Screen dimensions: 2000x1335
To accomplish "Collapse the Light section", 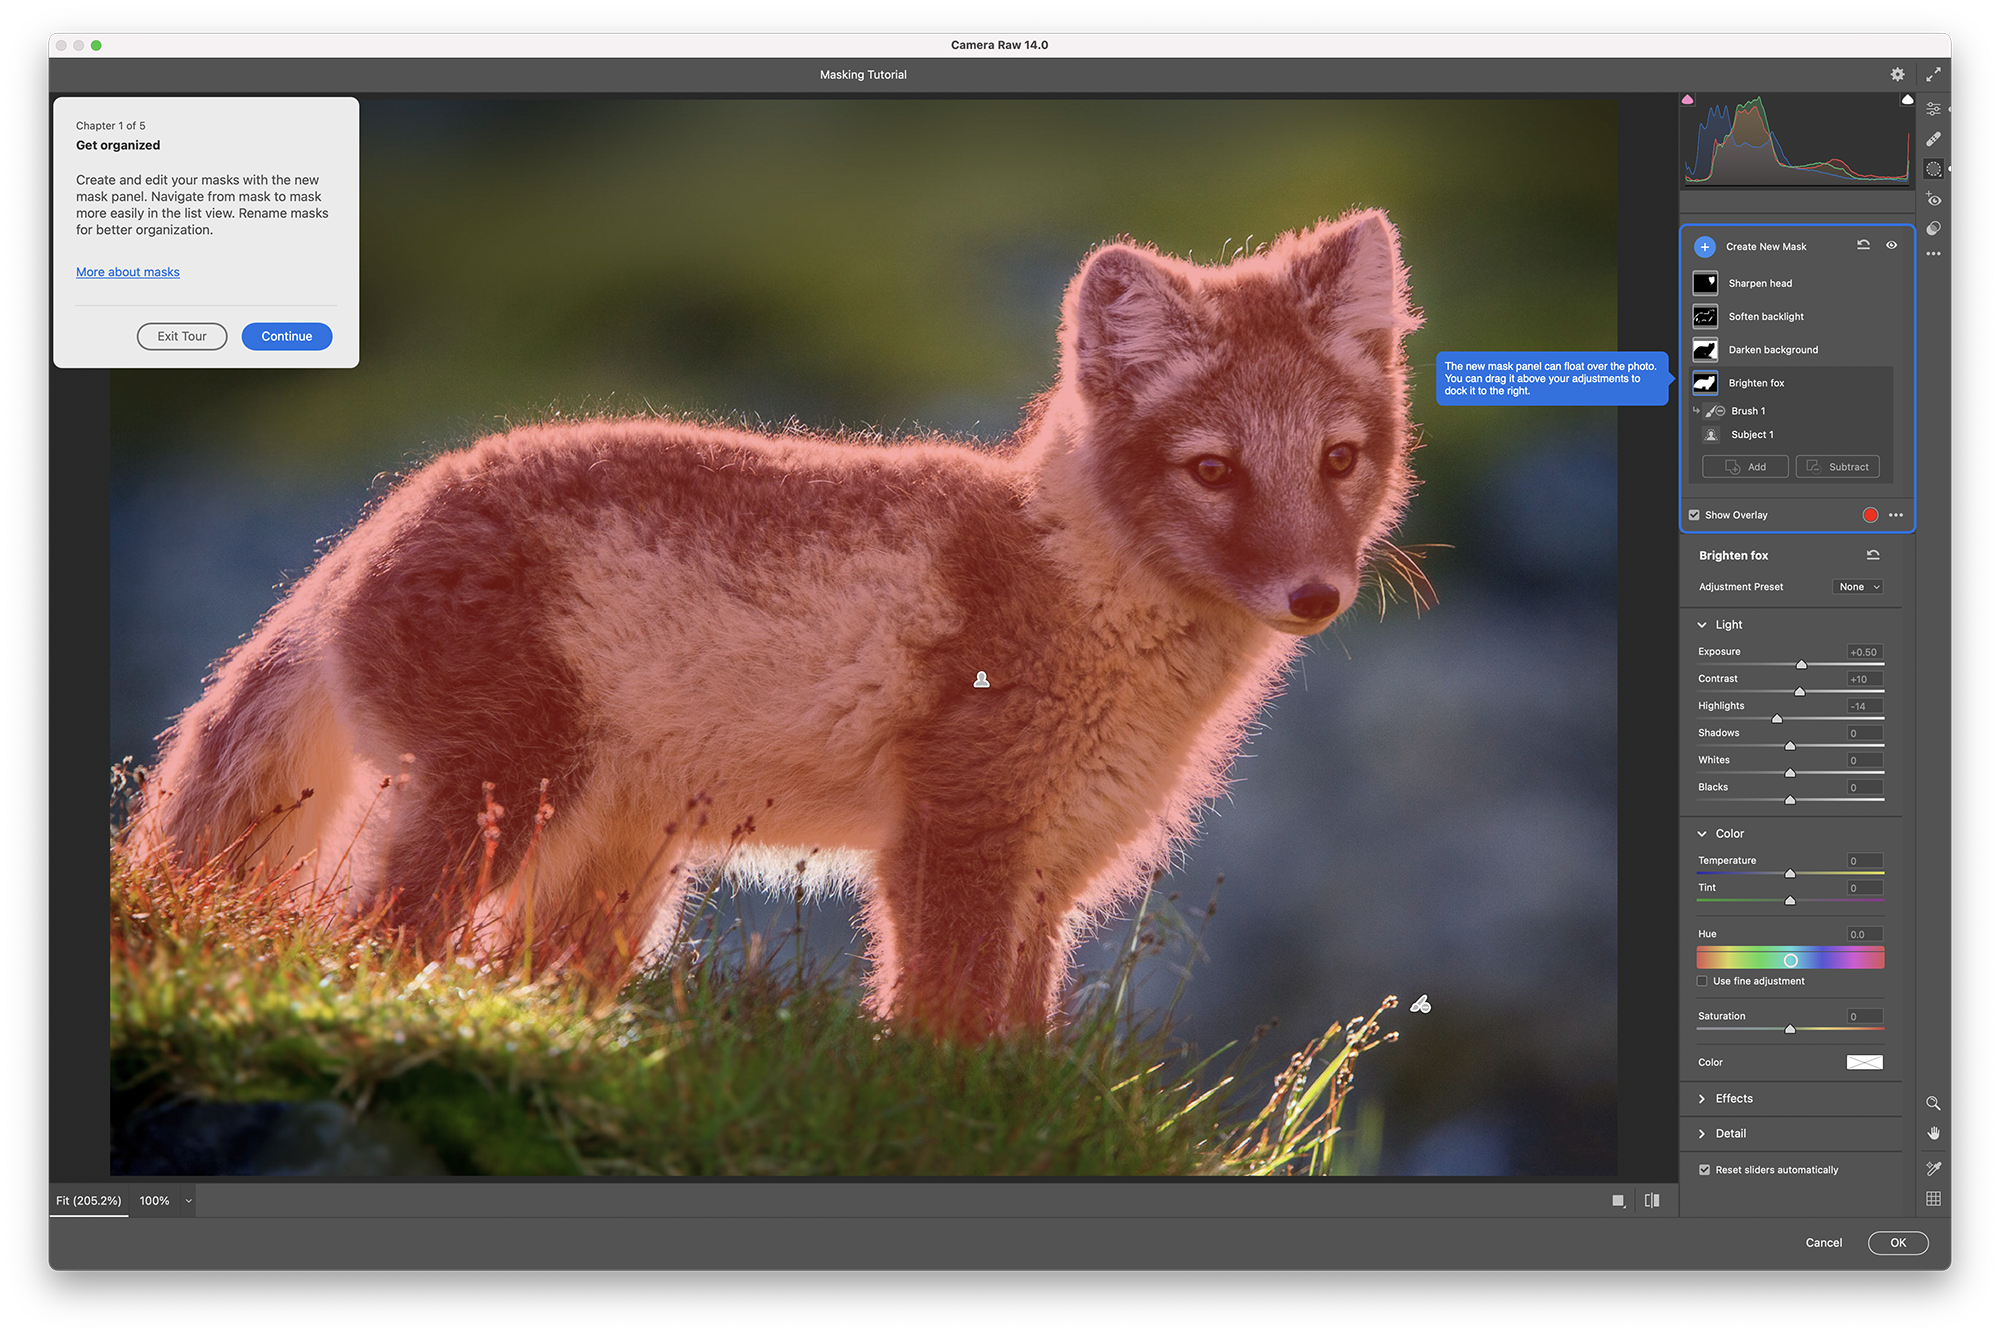I will 1702,625.
